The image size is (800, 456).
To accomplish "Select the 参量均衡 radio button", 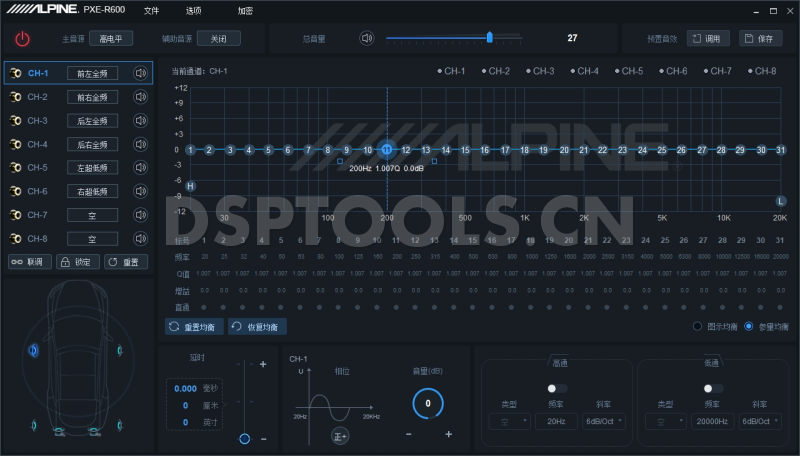I will pyautogui.click(x=748, y=326).
